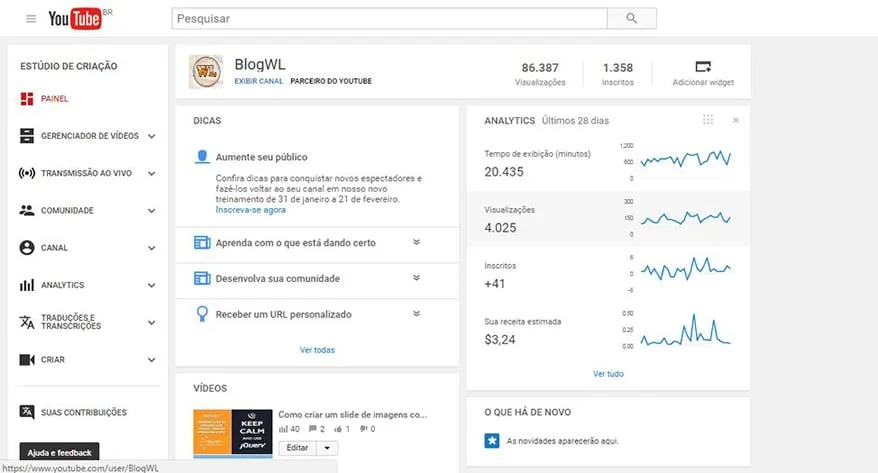The width and height of the screenshot is (878, 473).
Task: Open the hamburger guide menu
Action: (31, 19)
